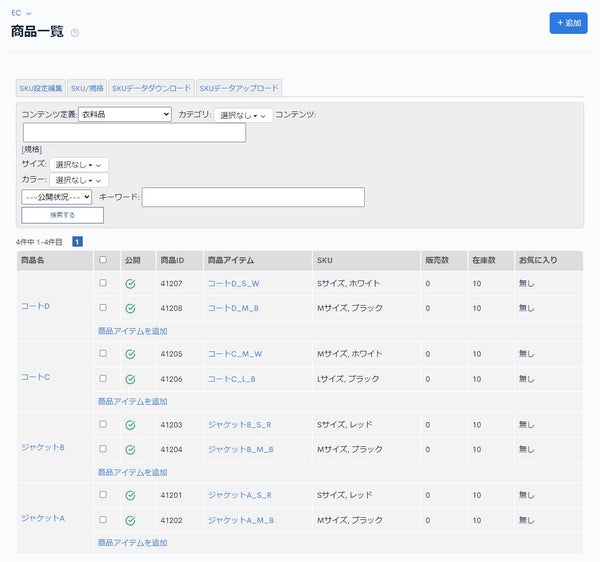Toggle the select-all checkbox in table header
The height and width of the screenshot is (562, 600).
(103, 260)
